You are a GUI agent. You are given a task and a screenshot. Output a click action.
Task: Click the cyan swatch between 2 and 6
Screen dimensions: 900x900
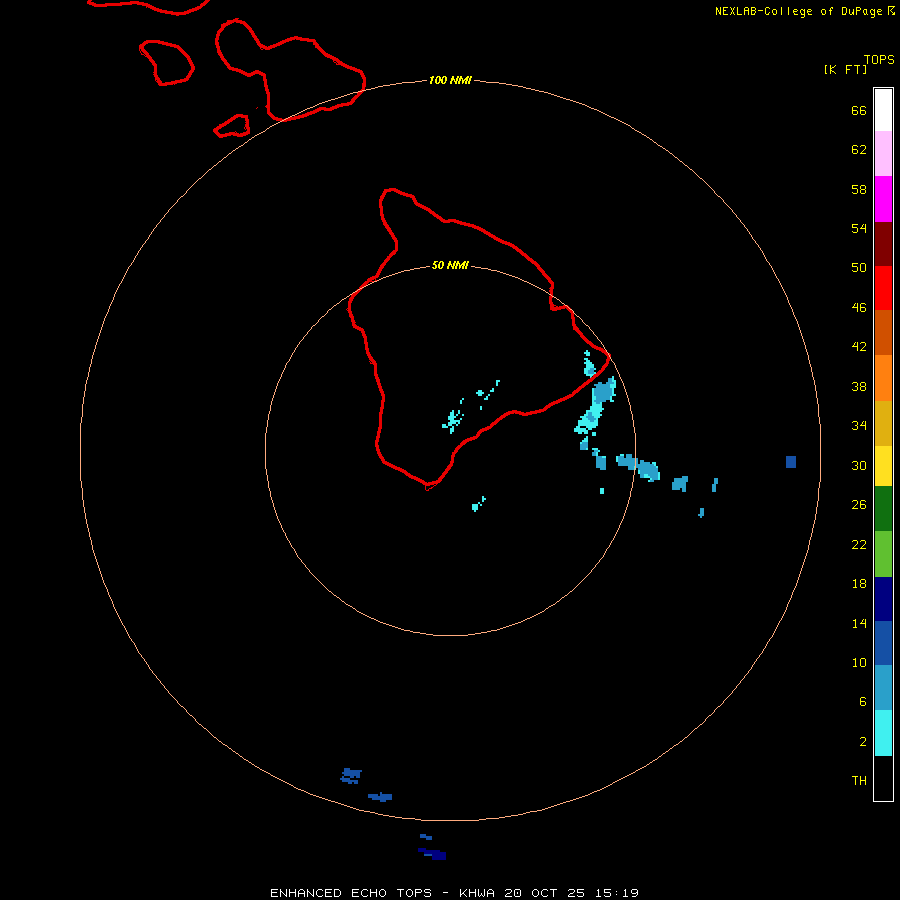pyautogui.click(x=883, y=733)
